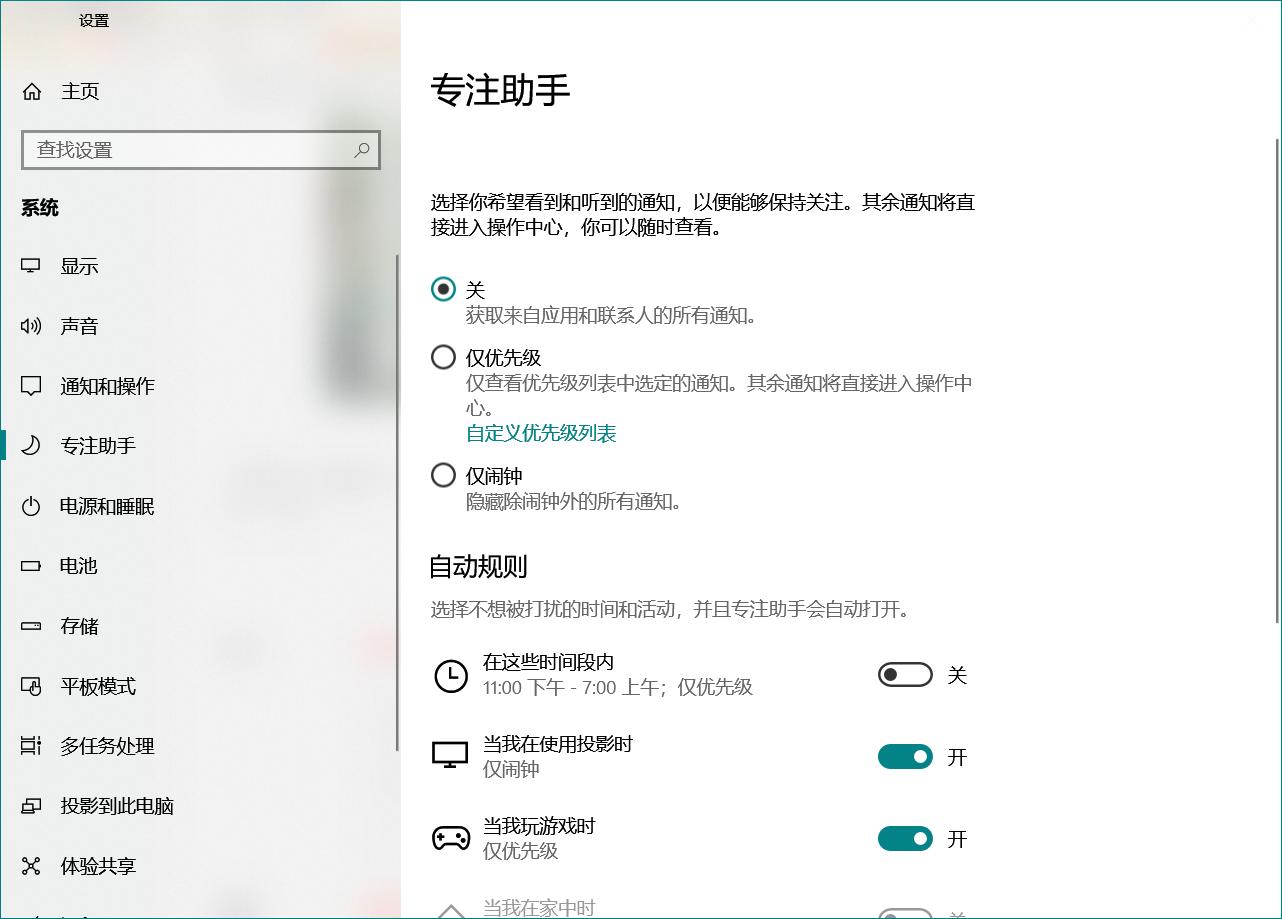Viewport: 1282px width, 919px height.
Task: Click the search magnifier in 查找设置
Action: point(361,149)
